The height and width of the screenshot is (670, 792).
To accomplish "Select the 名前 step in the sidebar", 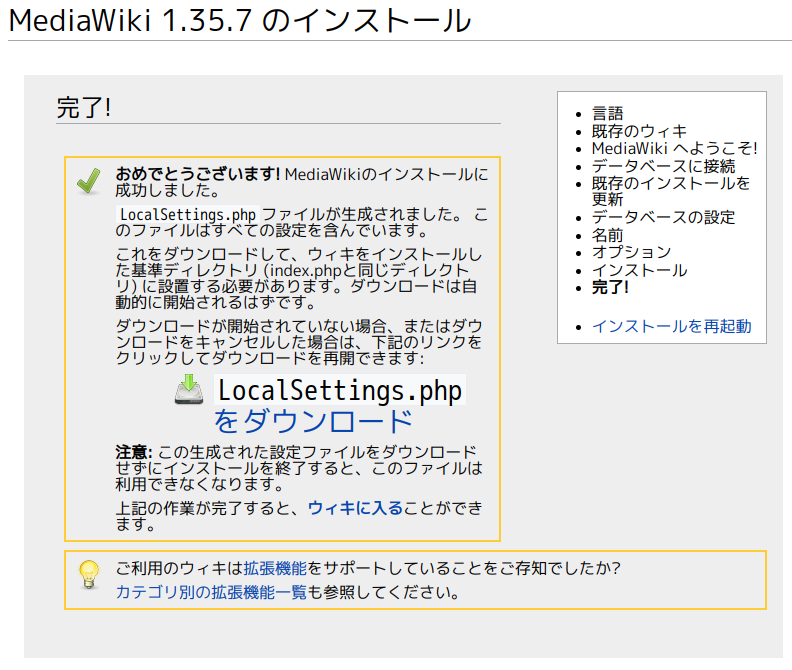I will point(607,235).
